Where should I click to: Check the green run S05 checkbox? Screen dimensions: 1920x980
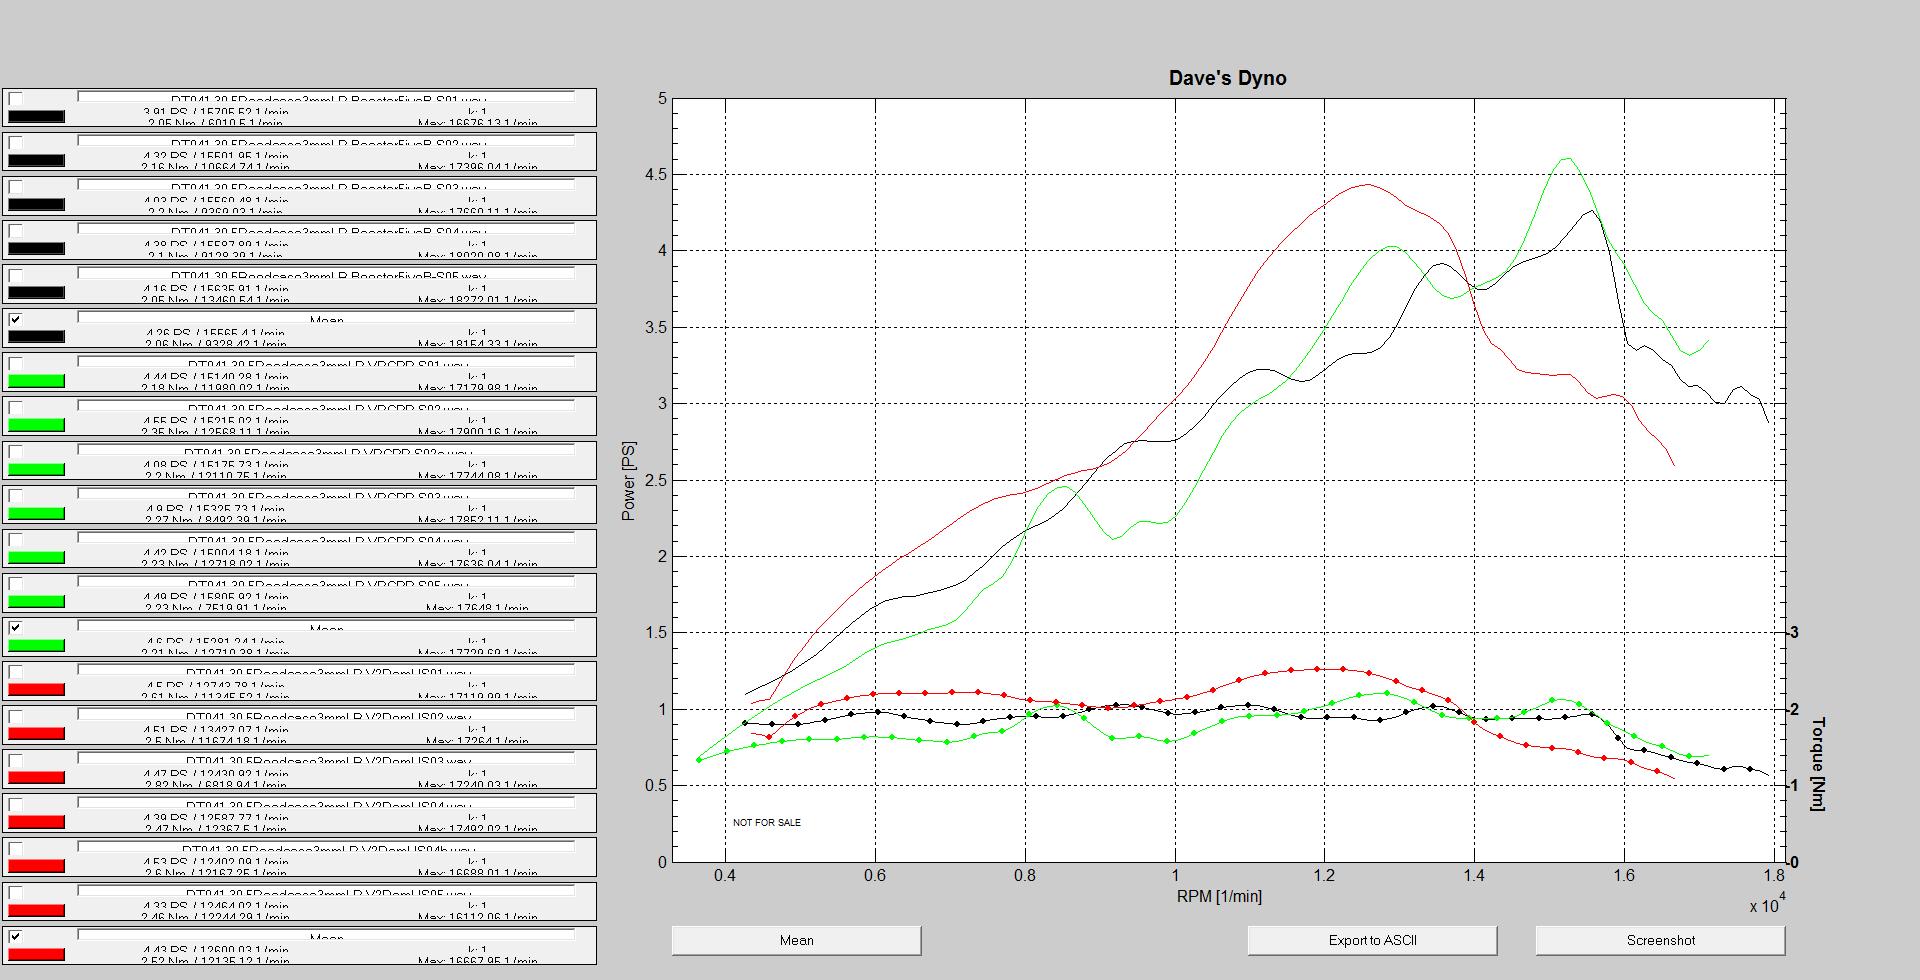click(15, 584)
